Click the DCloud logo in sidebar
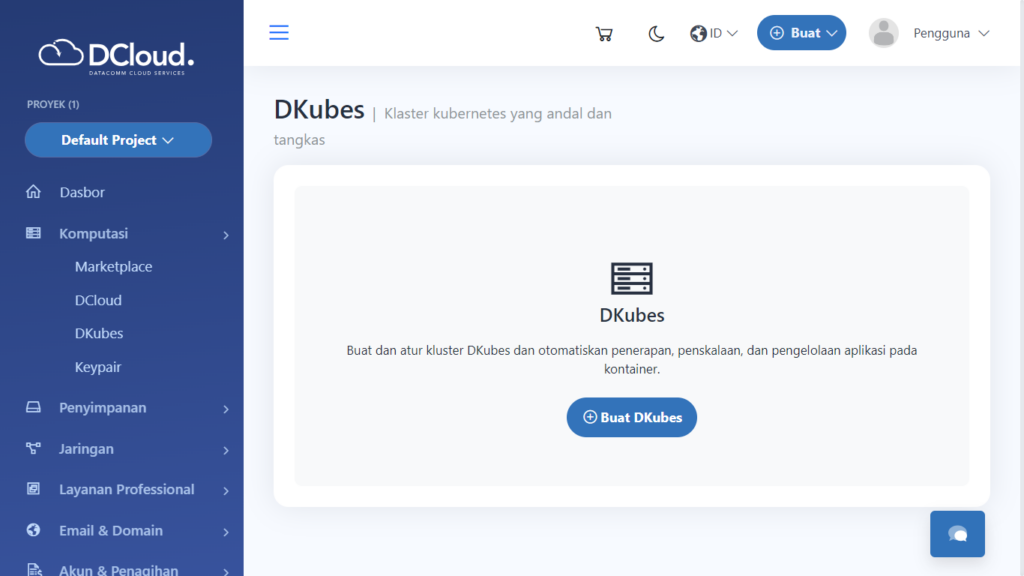 [116, 57]
